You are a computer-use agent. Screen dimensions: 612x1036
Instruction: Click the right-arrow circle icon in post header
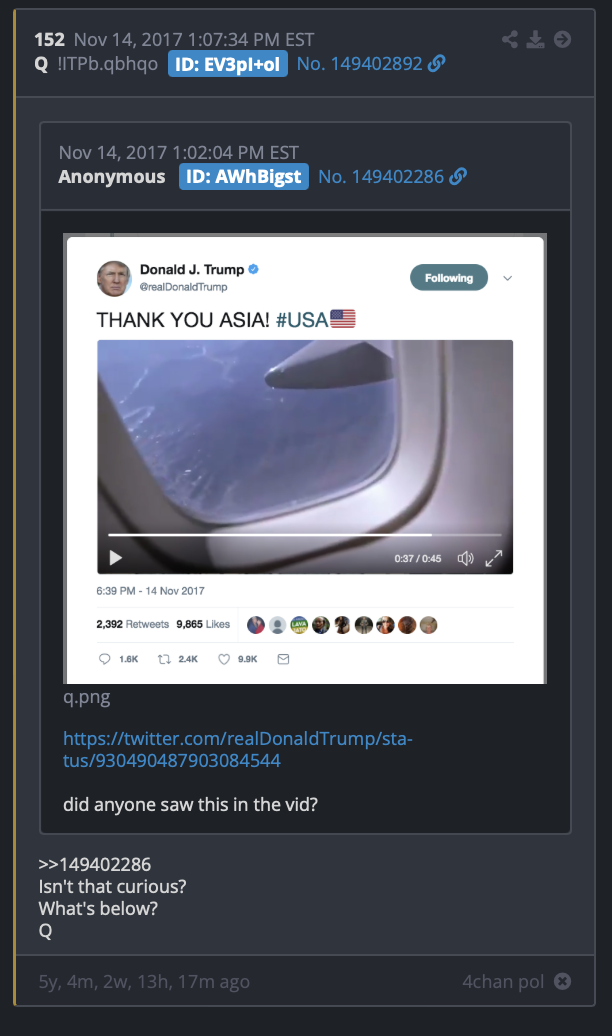coord(562,40)
